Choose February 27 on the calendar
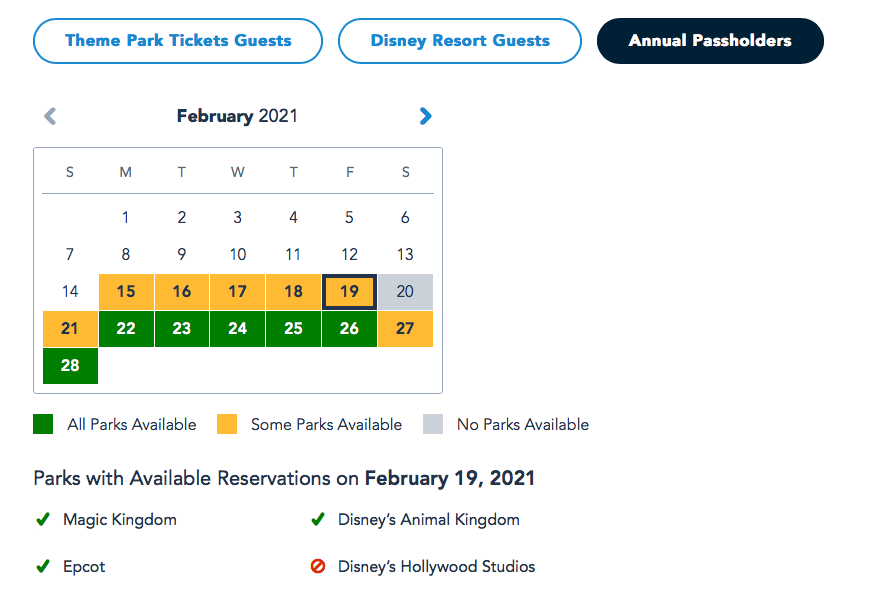Screen dimensions: 877x603 click(405, 329)
